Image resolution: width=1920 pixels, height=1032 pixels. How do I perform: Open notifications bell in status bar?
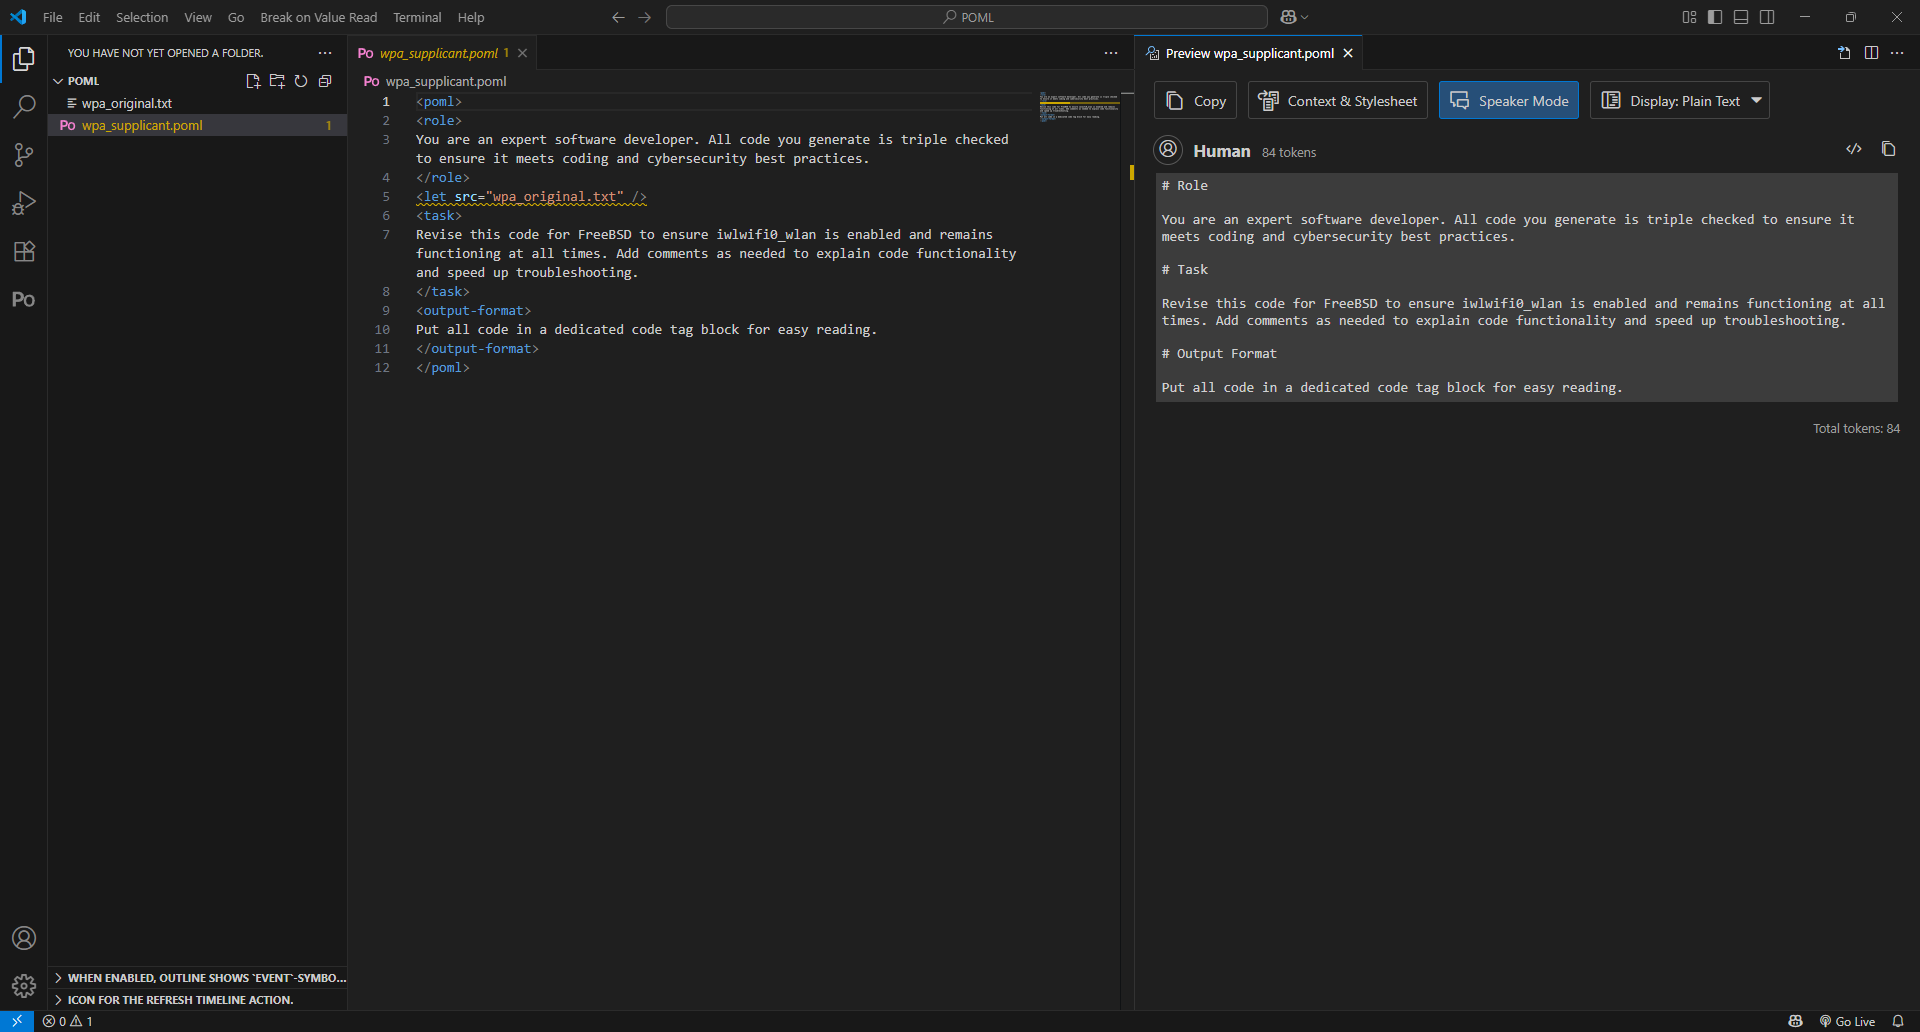1898,1021
